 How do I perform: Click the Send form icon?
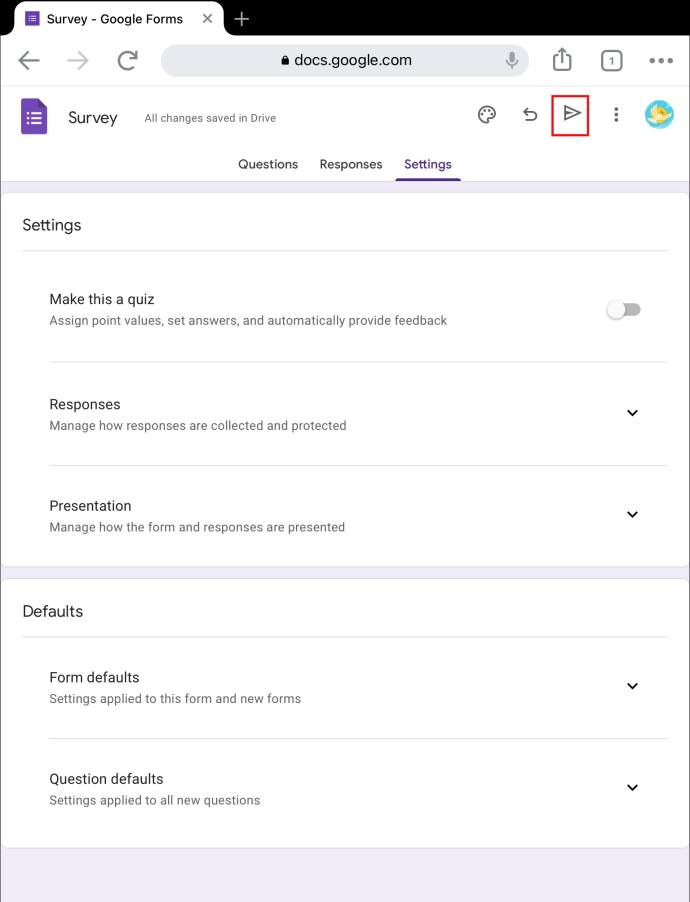570,115
